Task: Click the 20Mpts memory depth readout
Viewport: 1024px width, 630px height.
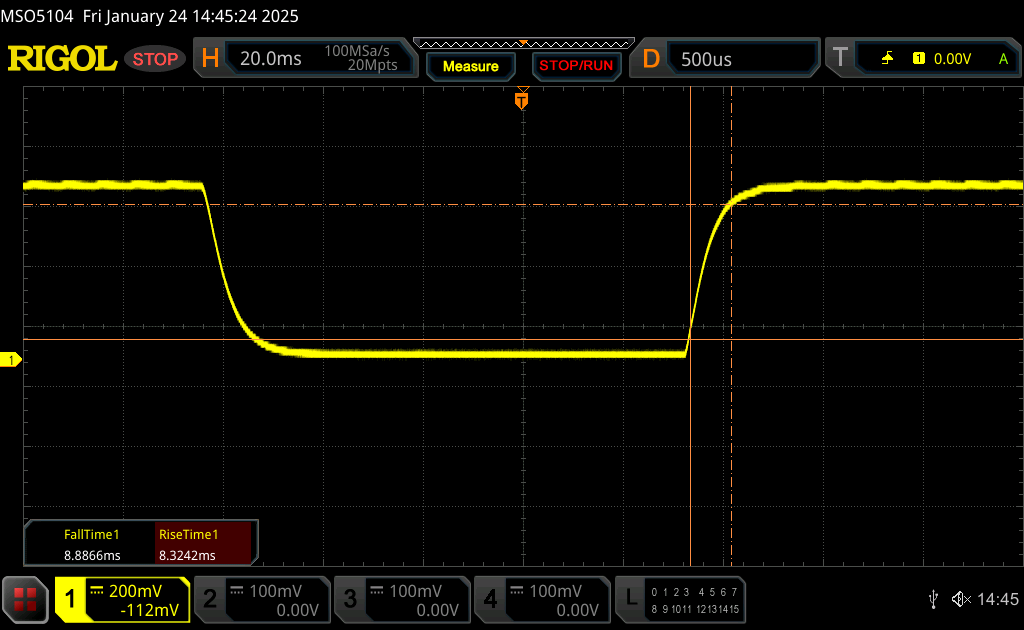Action: [x=372, y=65]
